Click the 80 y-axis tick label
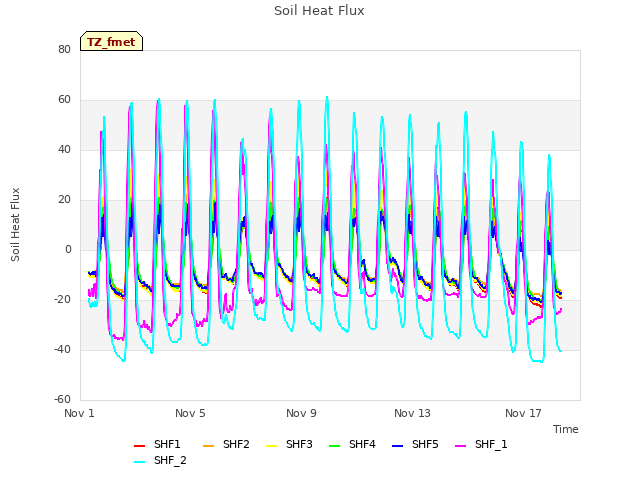Screen dimensions: 640x480 (64, 49)
